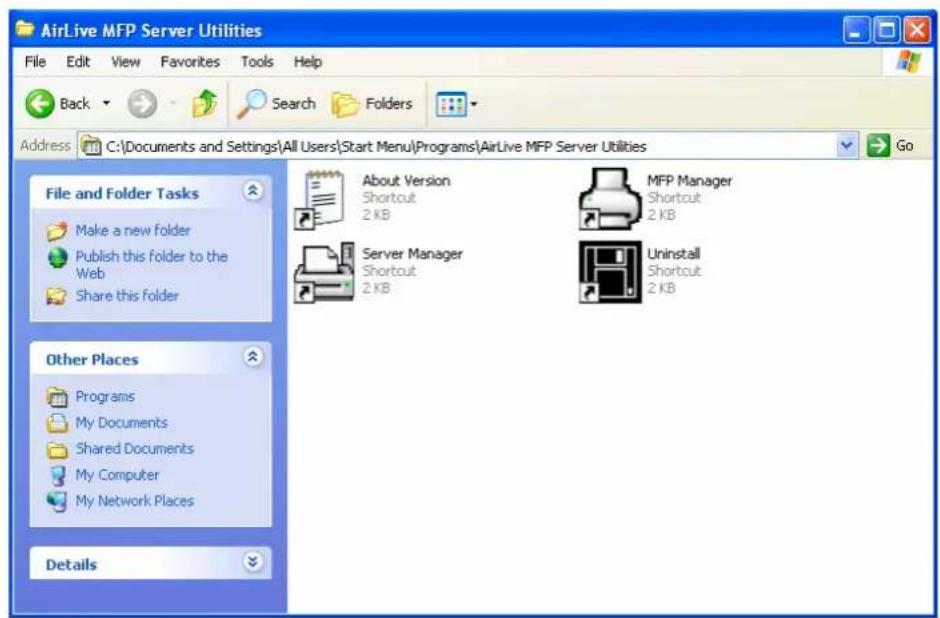The width and height of the screenshot is (940, 618).
Task: Go to Programs link
Action: (x=105, y=396)
